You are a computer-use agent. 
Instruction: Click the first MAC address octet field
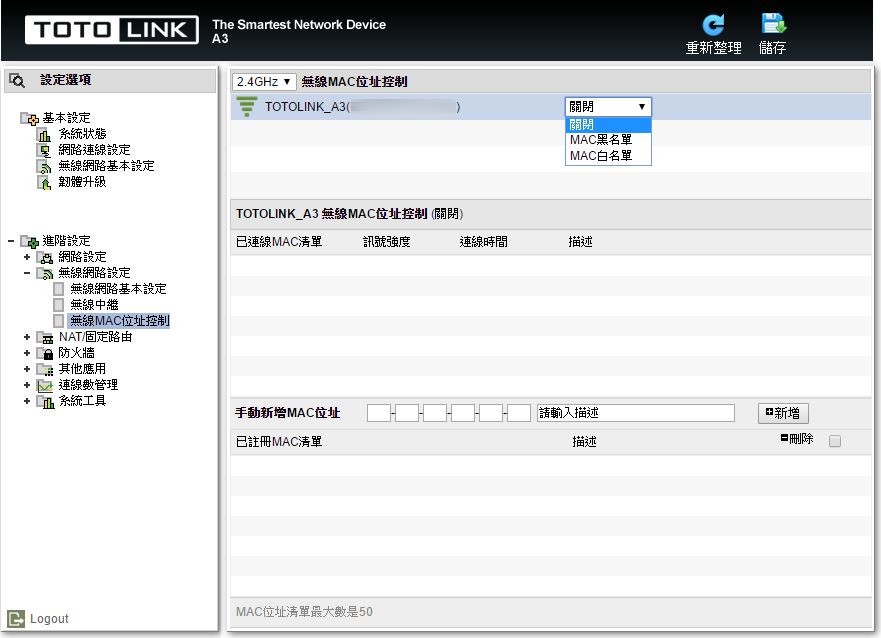coord(379,413)
